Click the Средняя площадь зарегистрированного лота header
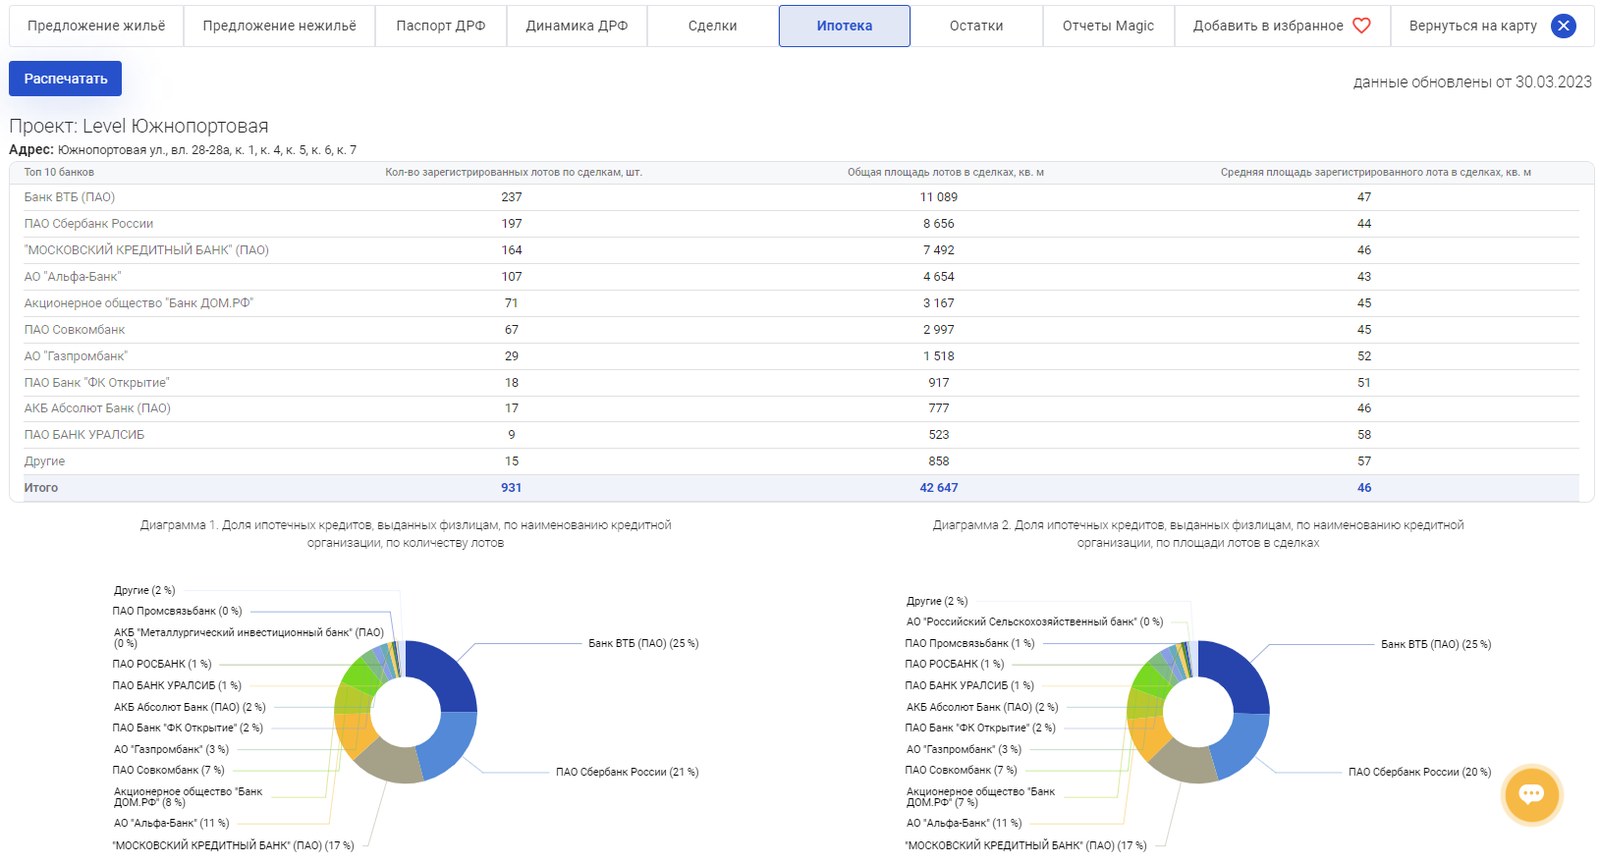 [x=1375, y=172]
